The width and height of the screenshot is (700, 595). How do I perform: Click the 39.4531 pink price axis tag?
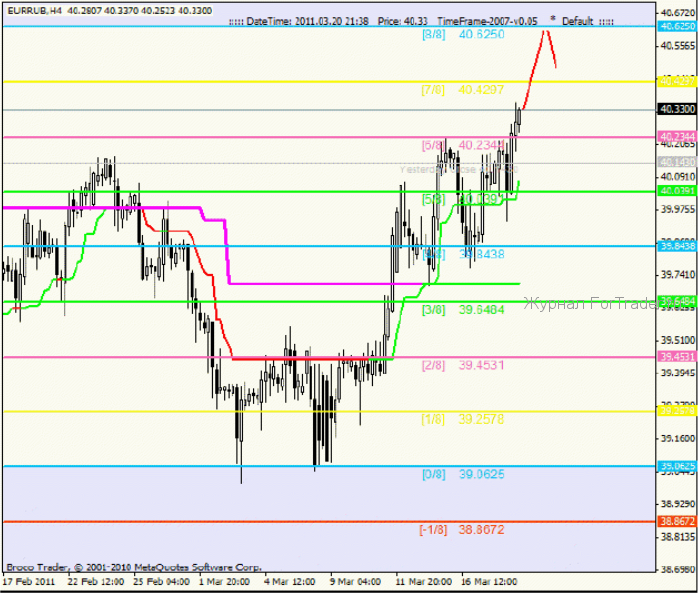(x=677, y=356)
